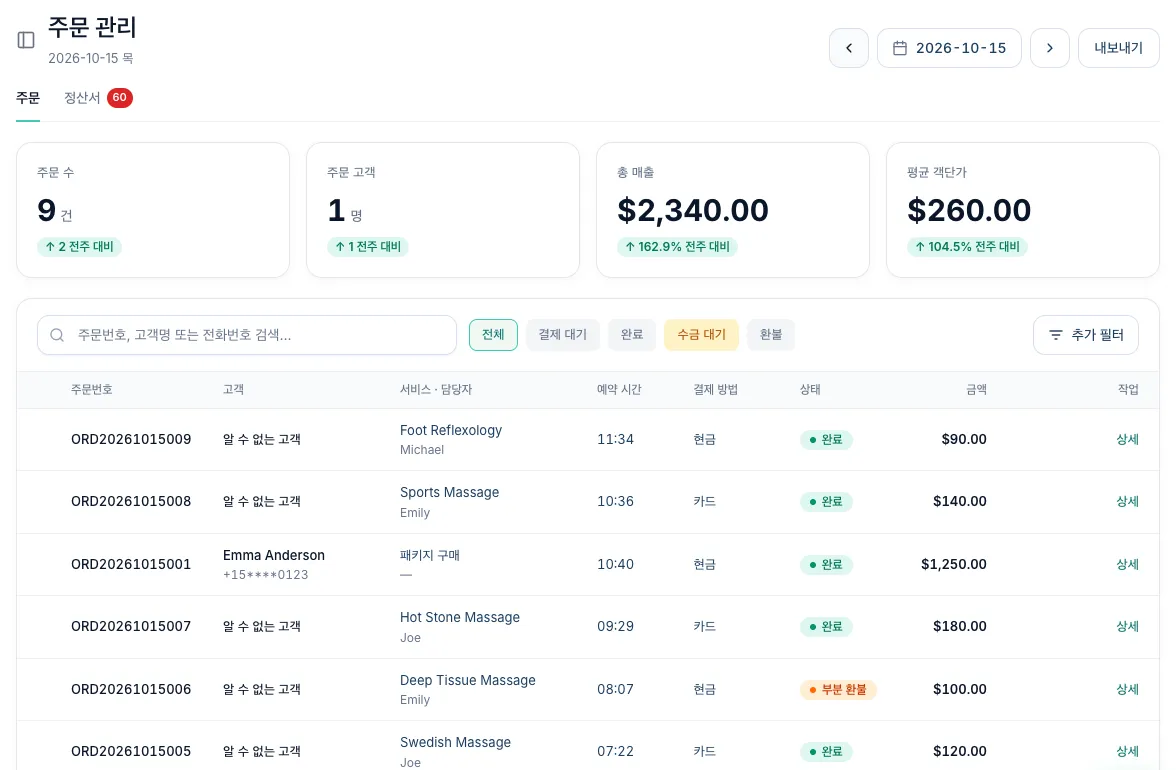Viewport: 1176px width, 770px height.
Task: Click the Swedish Massage service
Action: [x=455, y=742]
